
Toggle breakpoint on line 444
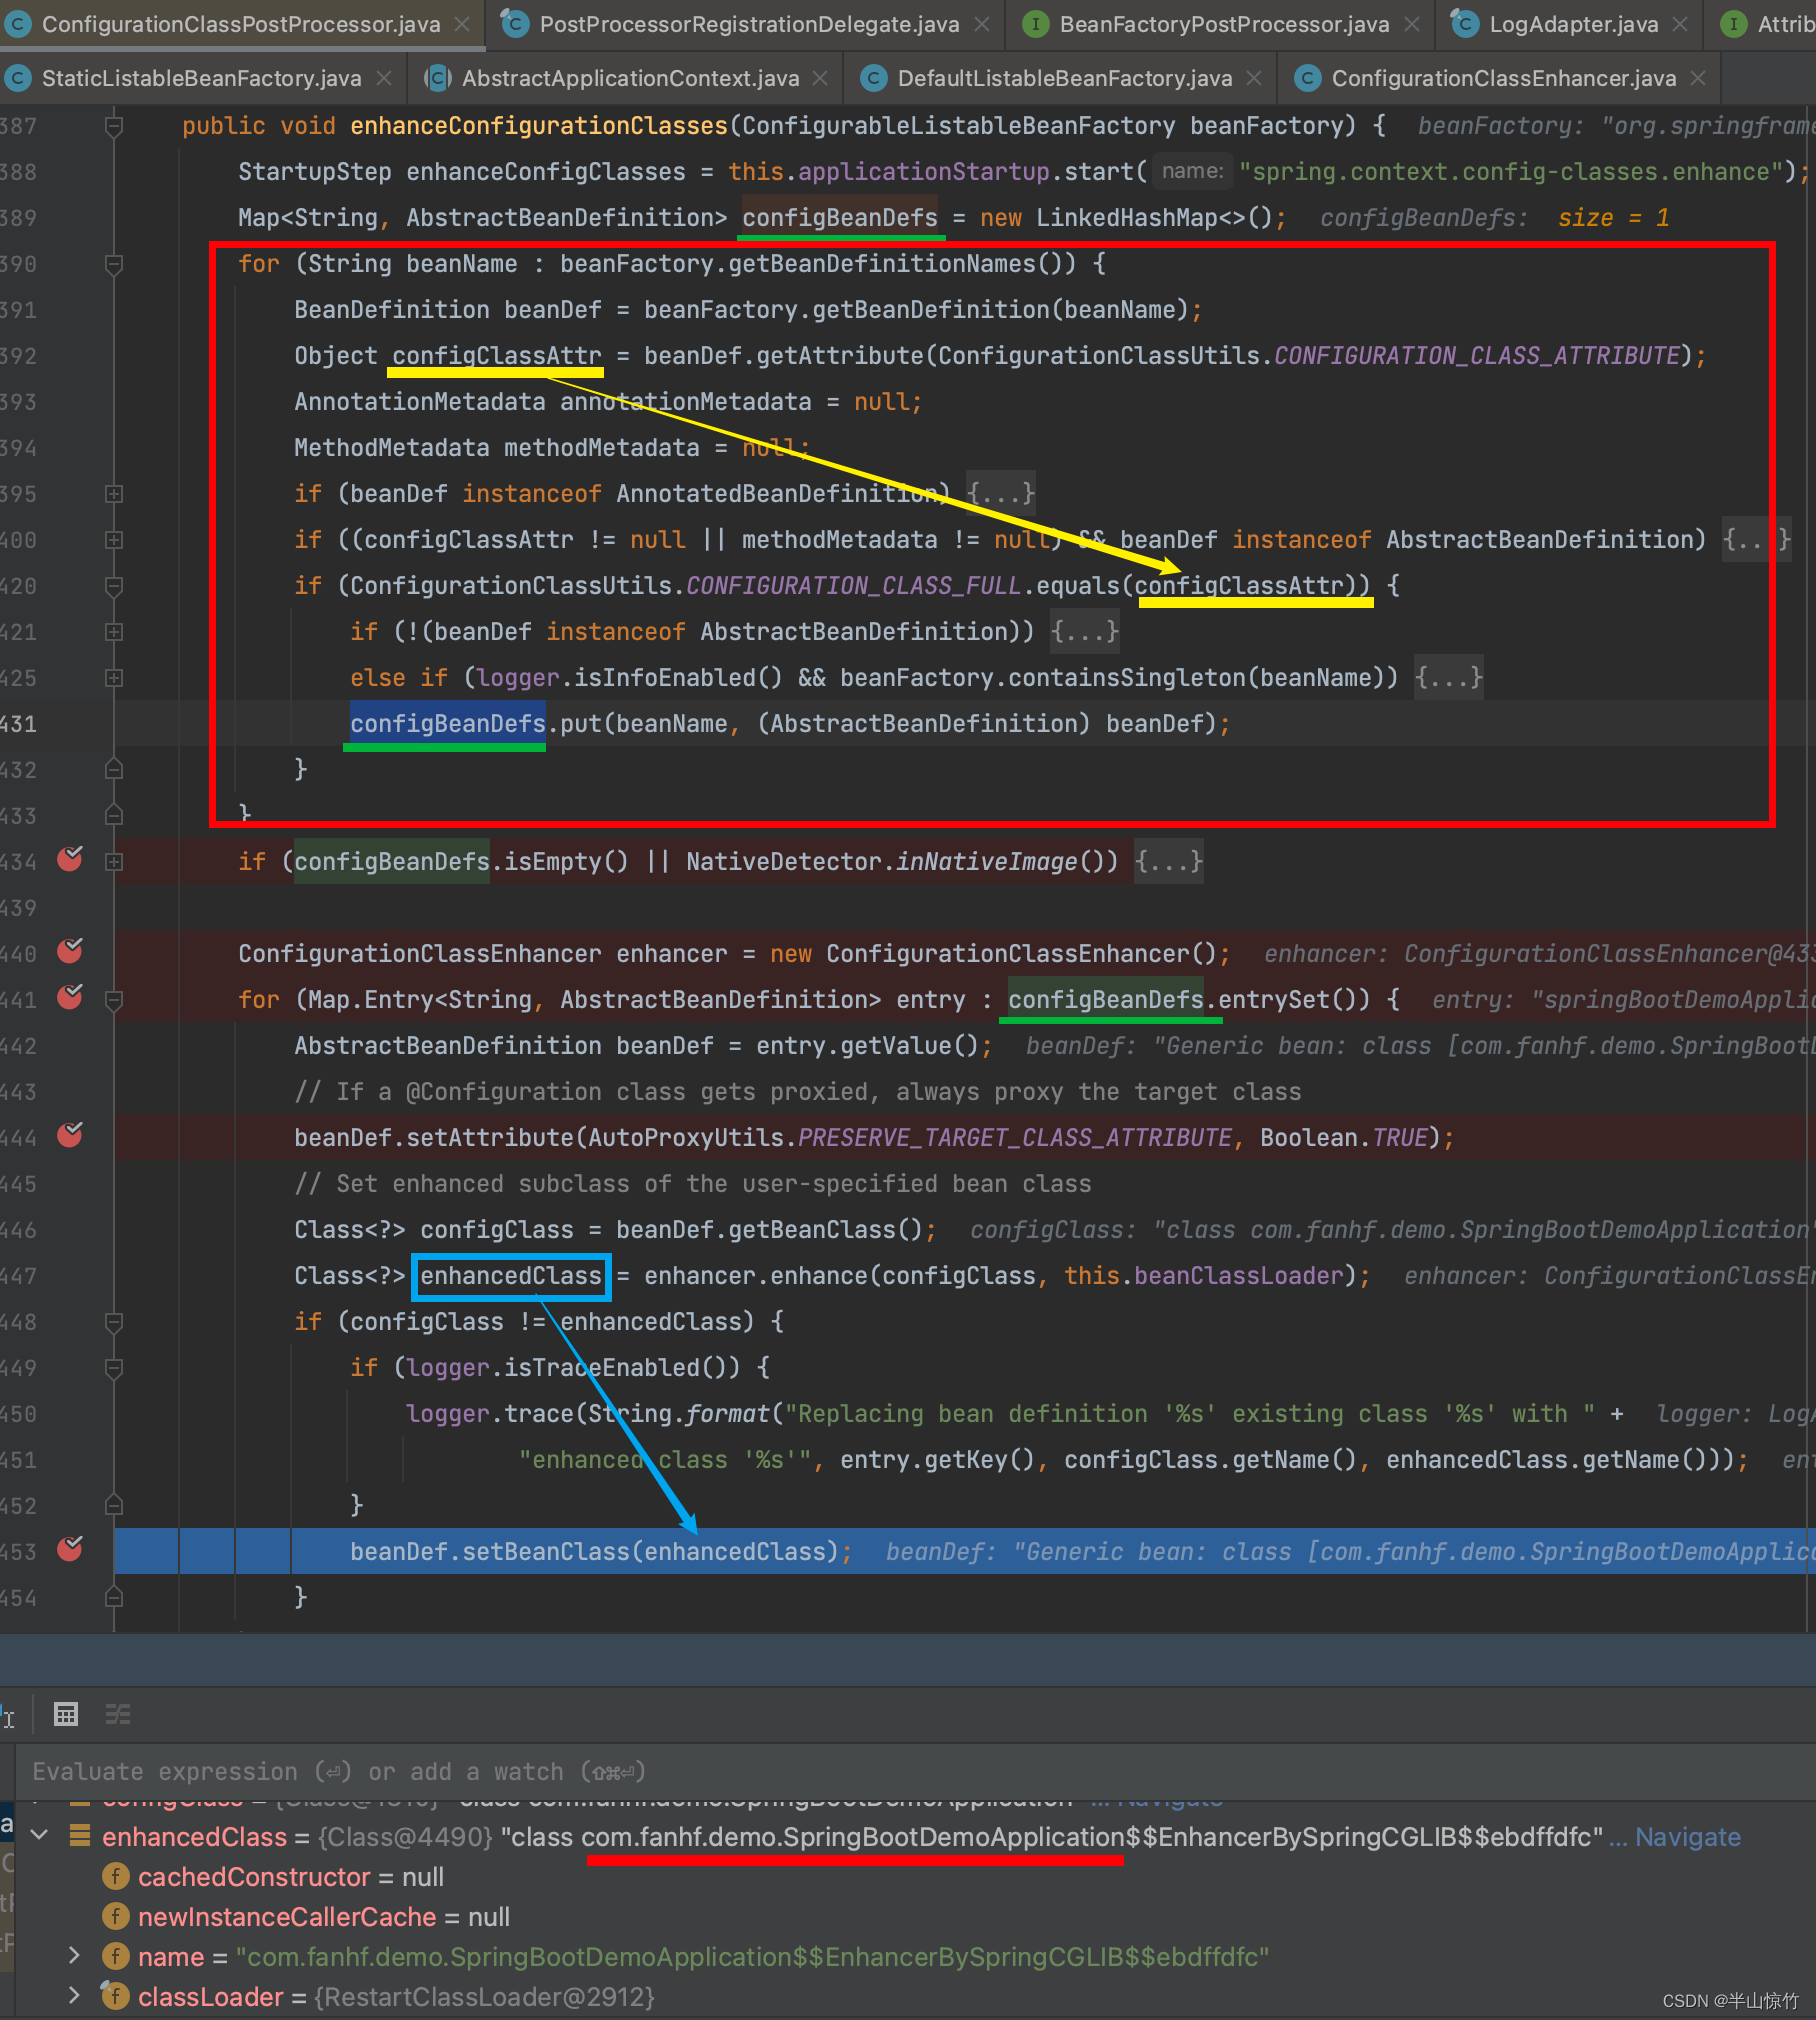pos(70,1135)
